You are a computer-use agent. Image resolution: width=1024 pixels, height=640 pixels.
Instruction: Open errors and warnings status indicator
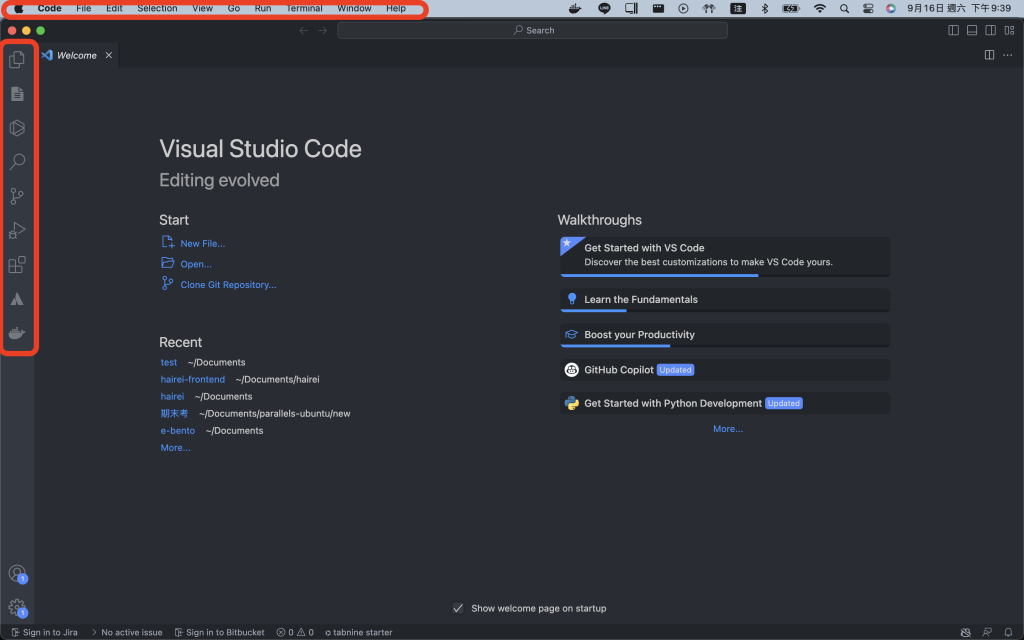click(x=295, y=632)
